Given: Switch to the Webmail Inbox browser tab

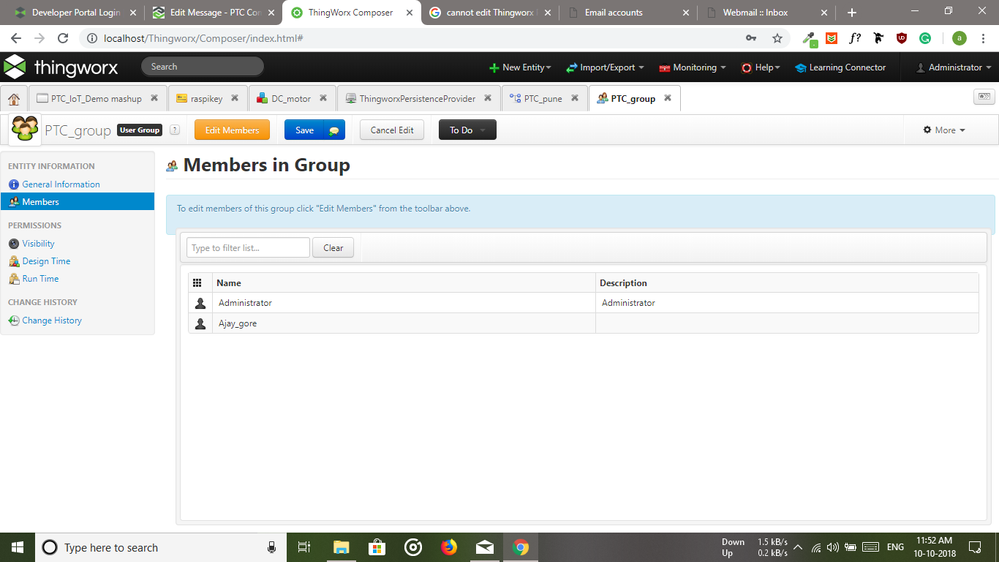Looking at the screenshot, I should click(755, 13).
